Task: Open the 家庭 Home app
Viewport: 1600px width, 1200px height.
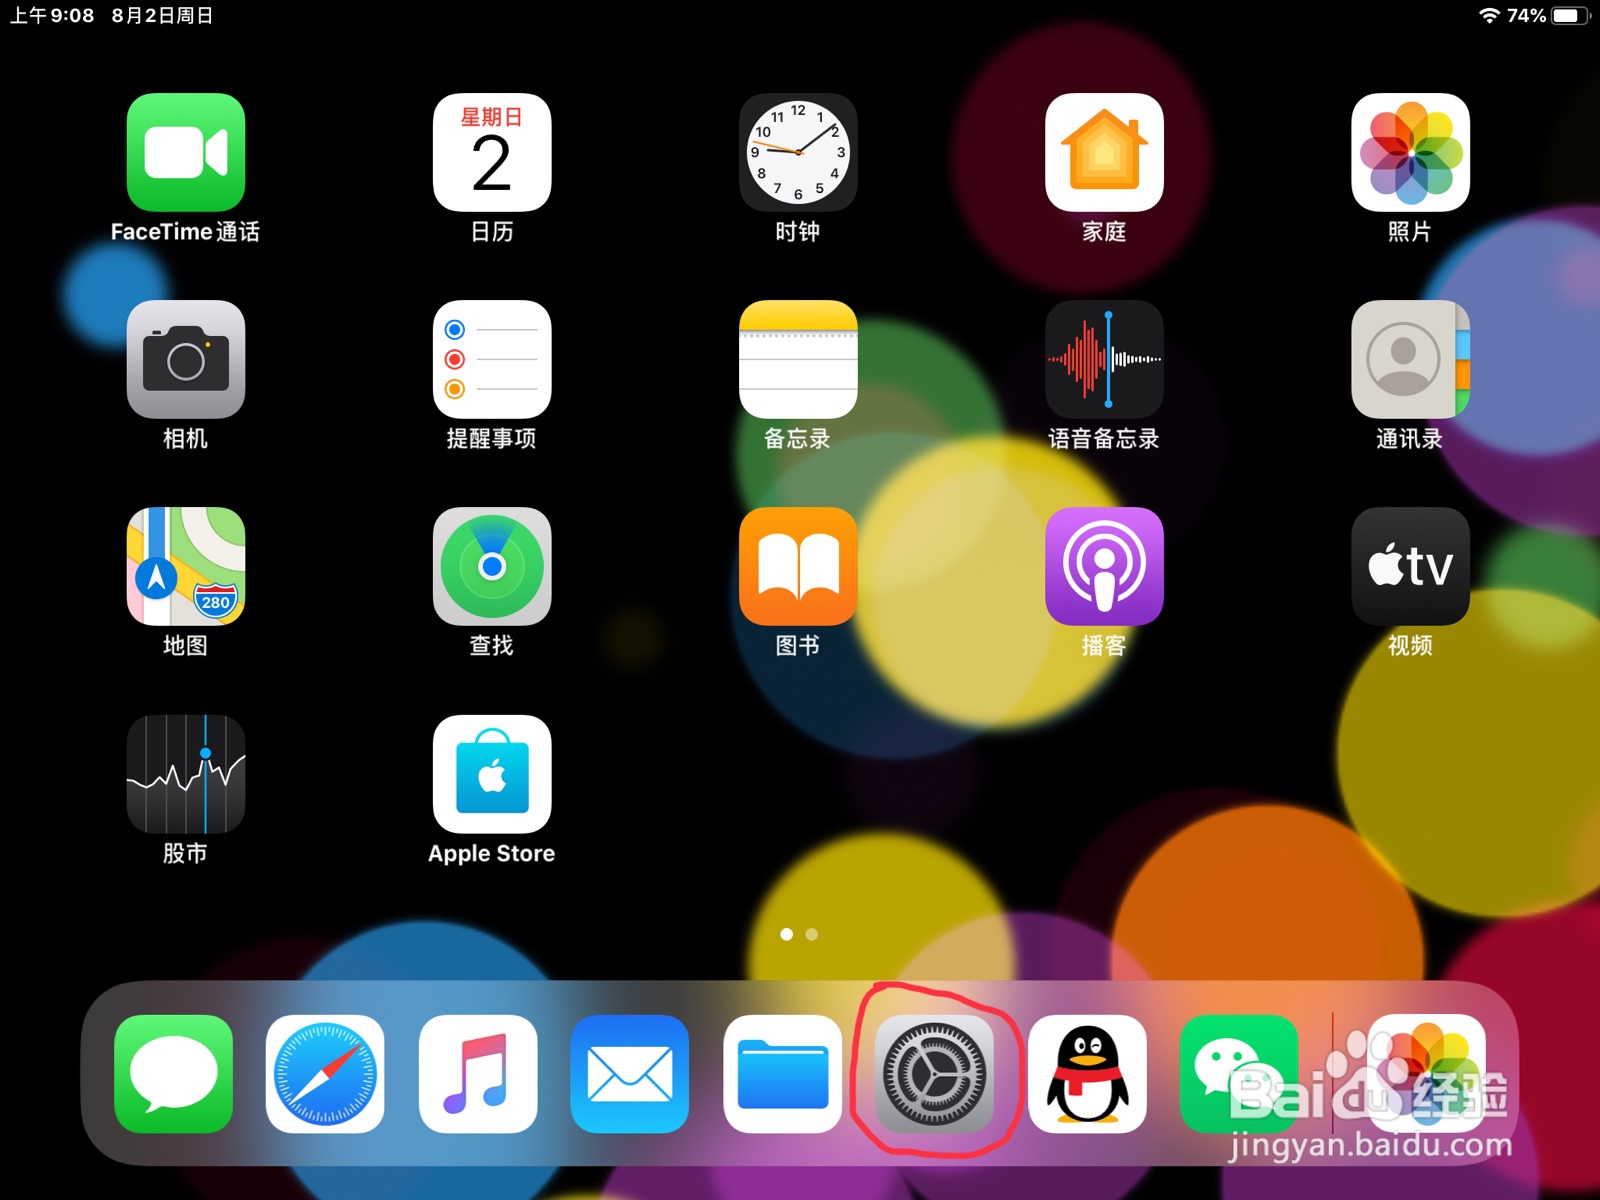Action: (x=1104, y=152)
